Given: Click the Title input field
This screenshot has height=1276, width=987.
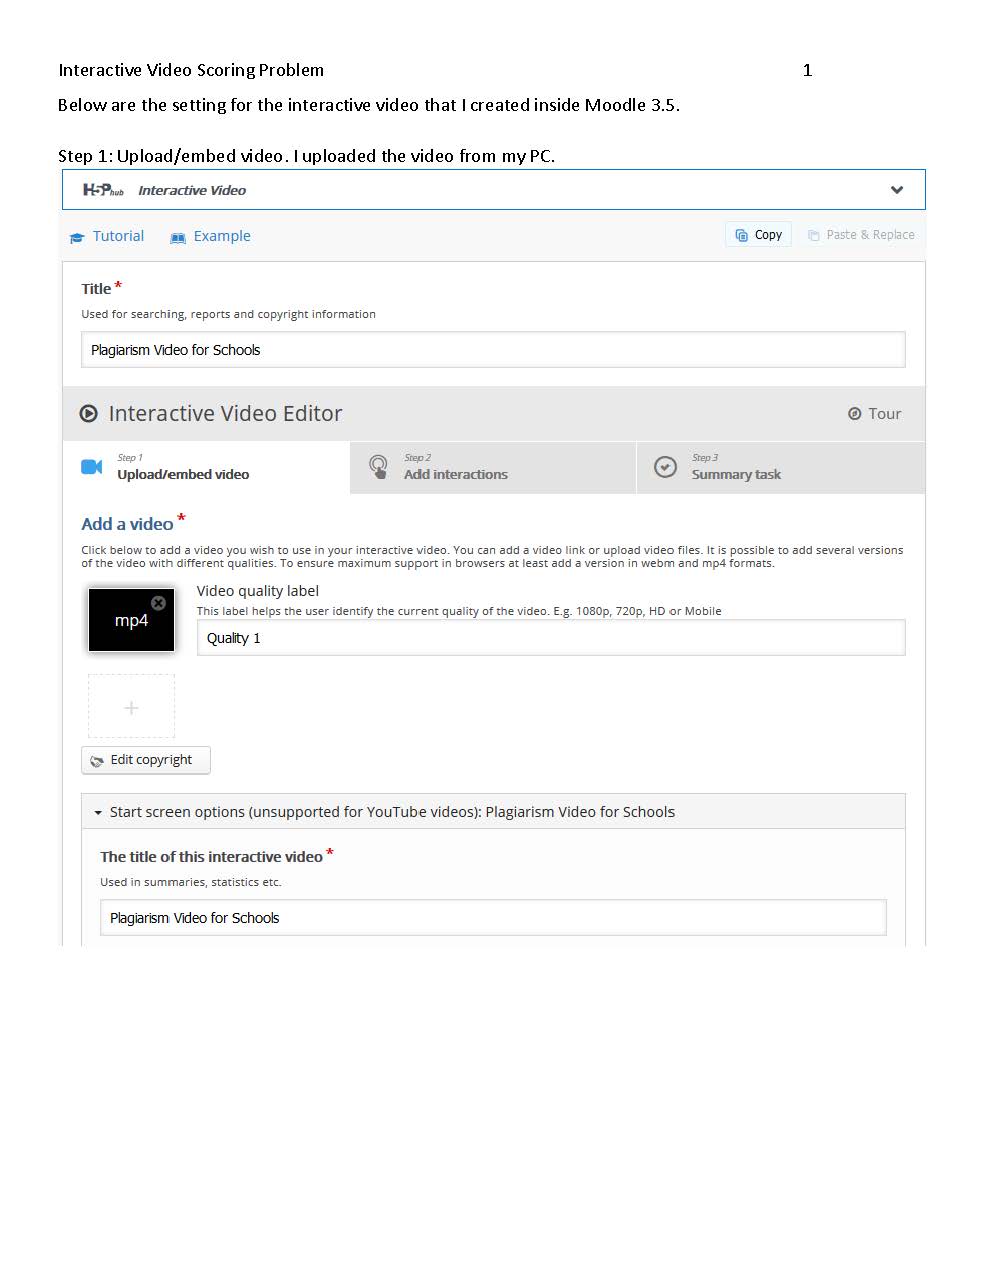Looking at the screenshot, I should click(x=493, y=349).
